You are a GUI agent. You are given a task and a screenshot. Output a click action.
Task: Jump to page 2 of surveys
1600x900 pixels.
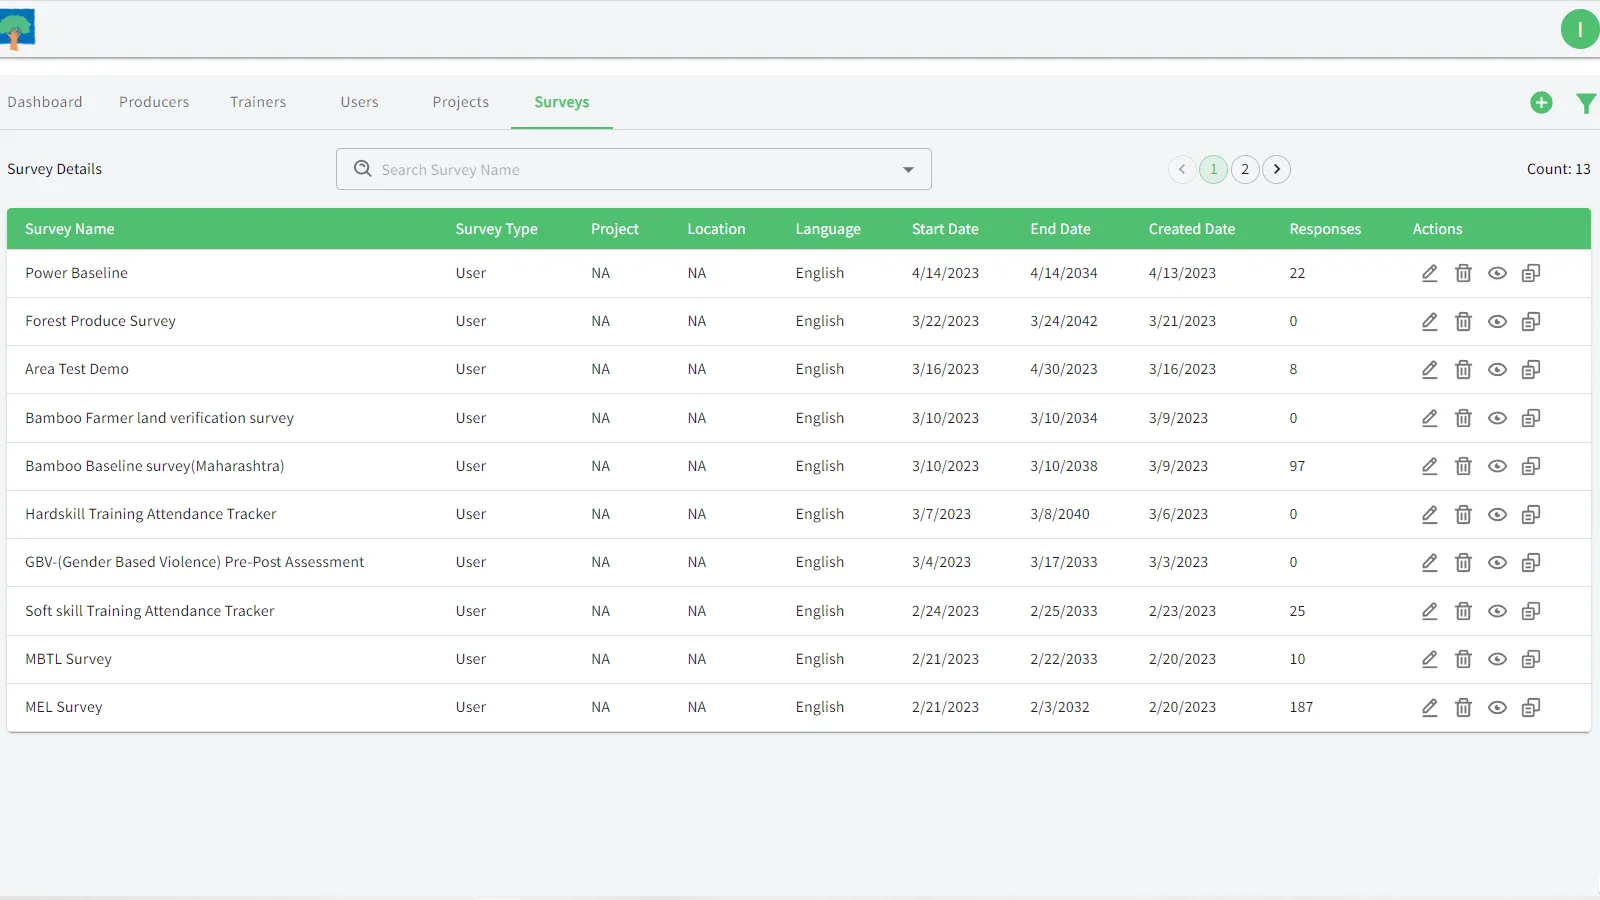tap(1245, 169)
